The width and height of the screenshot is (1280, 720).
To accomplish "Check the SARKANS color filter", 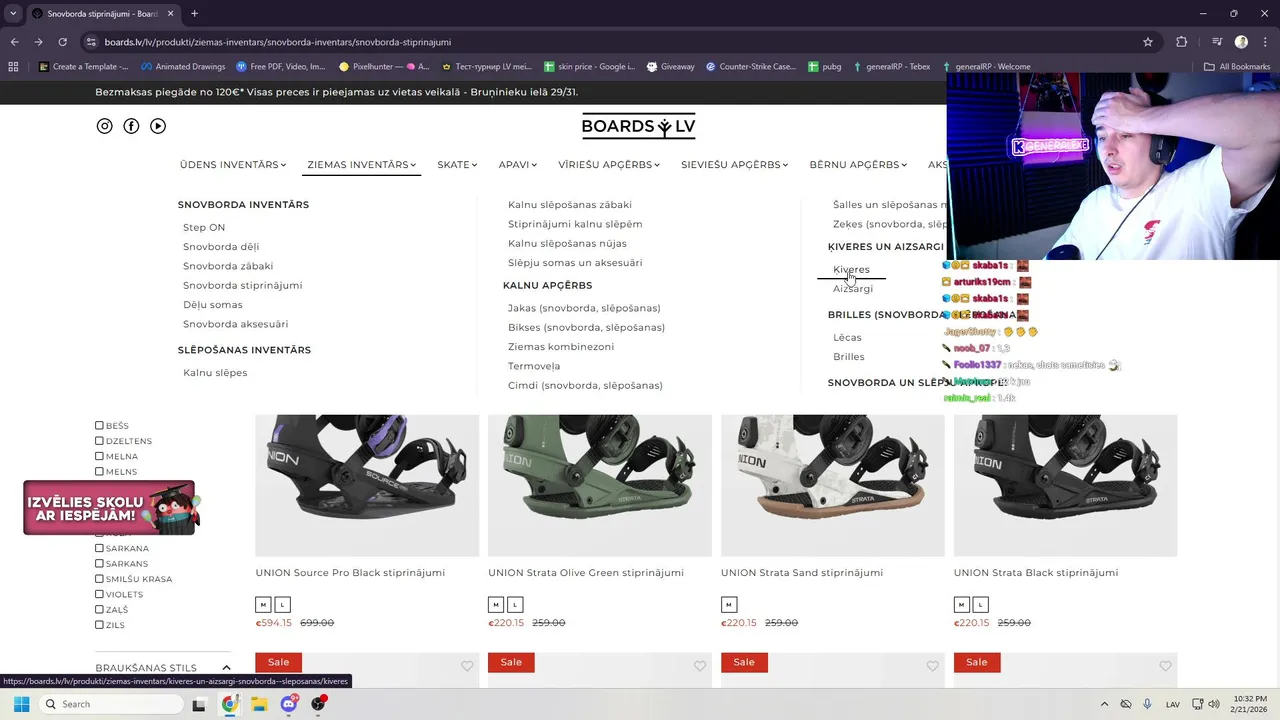I will point(99,563).
